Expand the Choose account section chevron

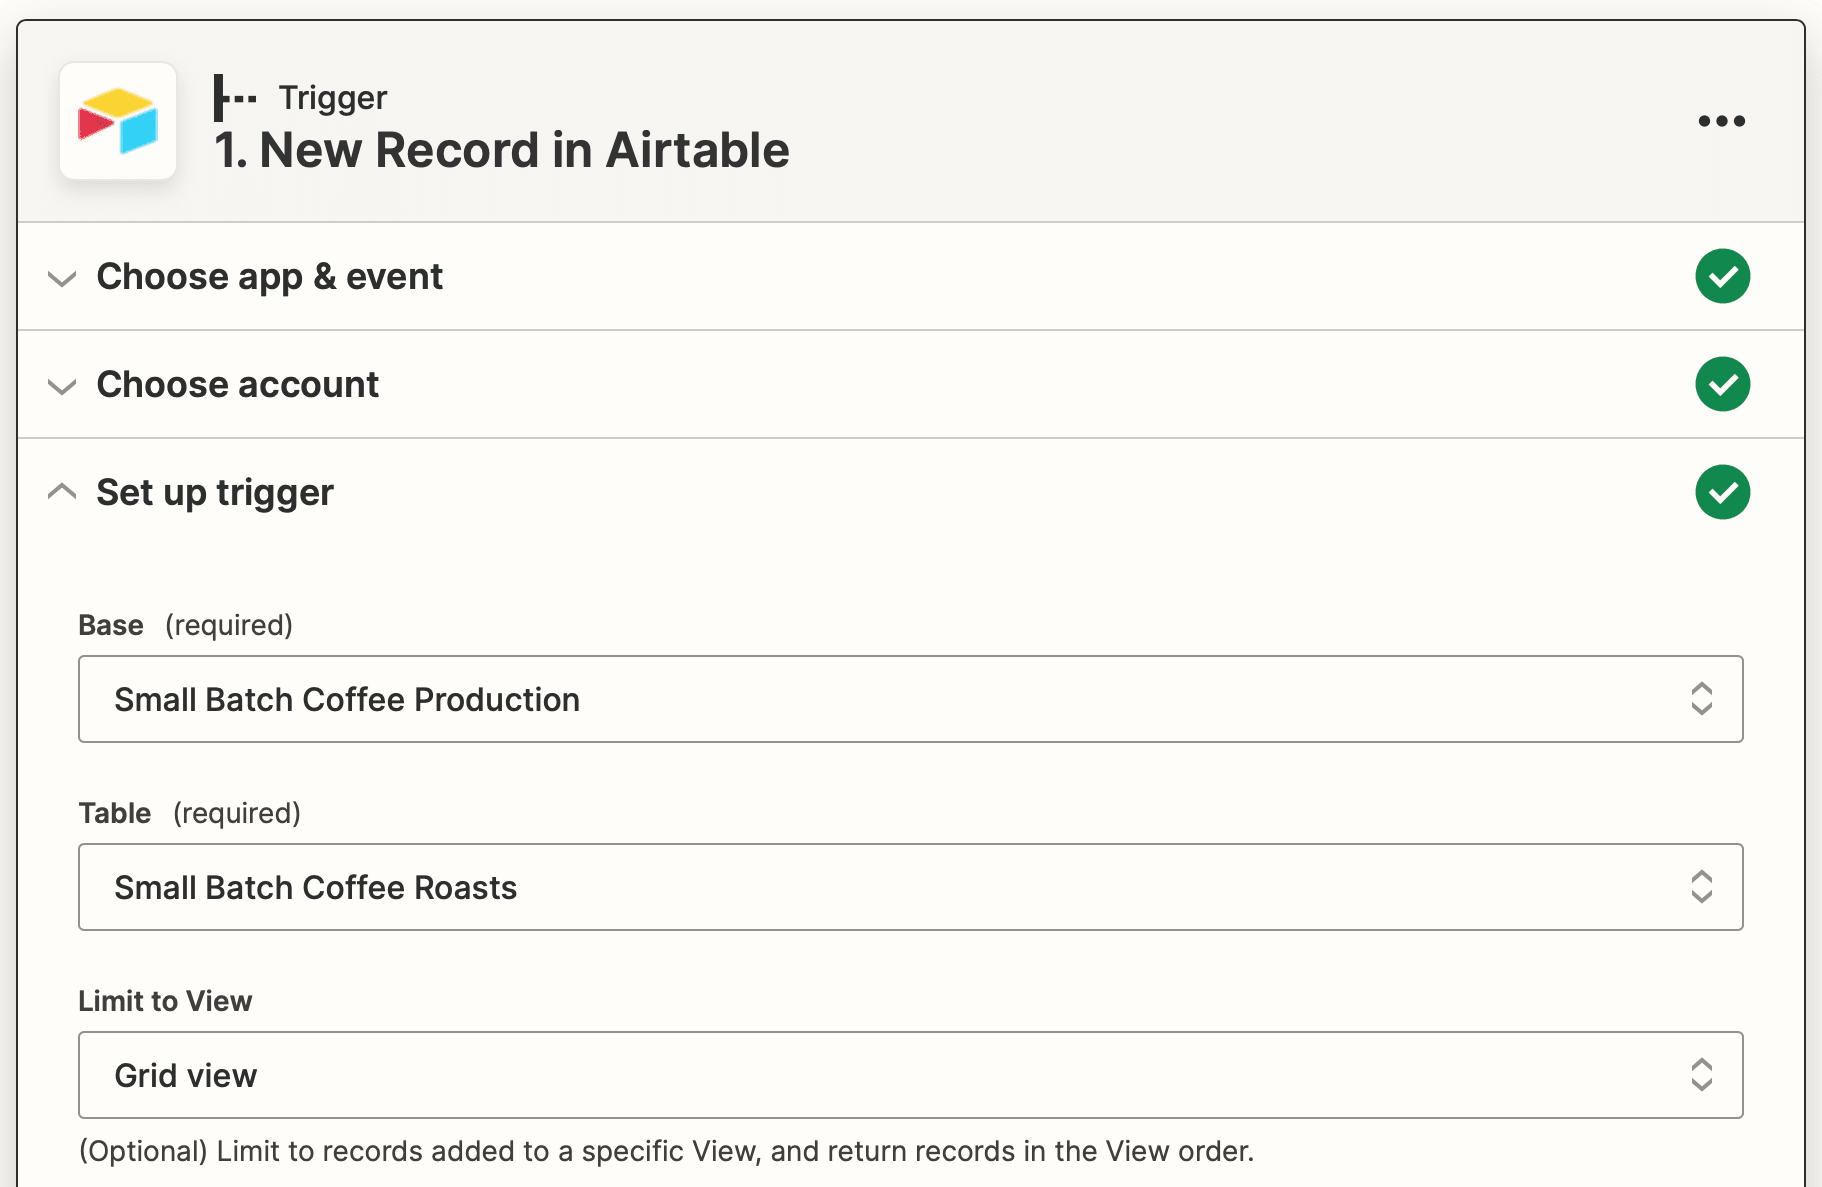tap(62, 386)
